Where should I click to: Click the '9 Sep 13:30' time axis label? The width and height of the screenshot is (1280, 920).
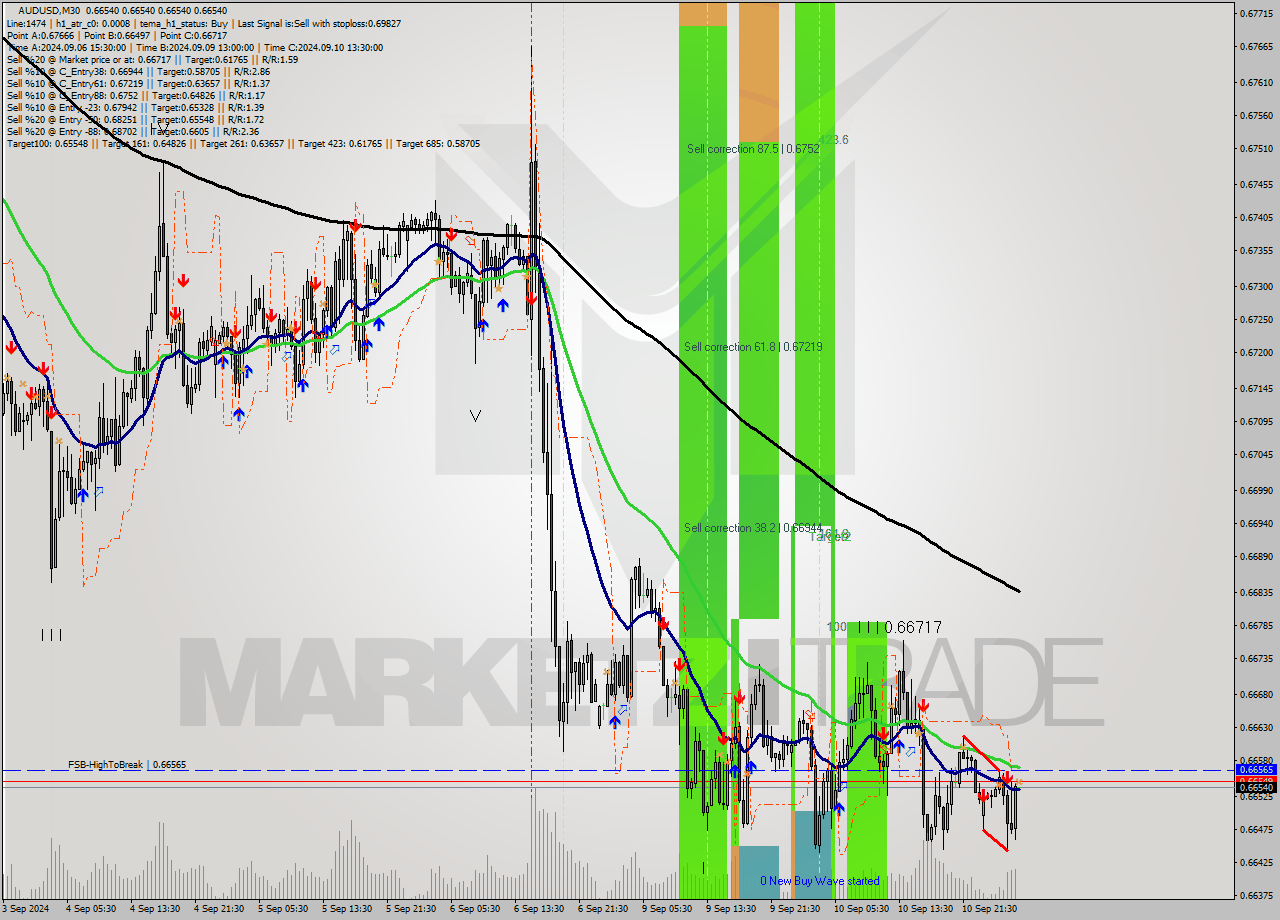(x=731, y=909)
